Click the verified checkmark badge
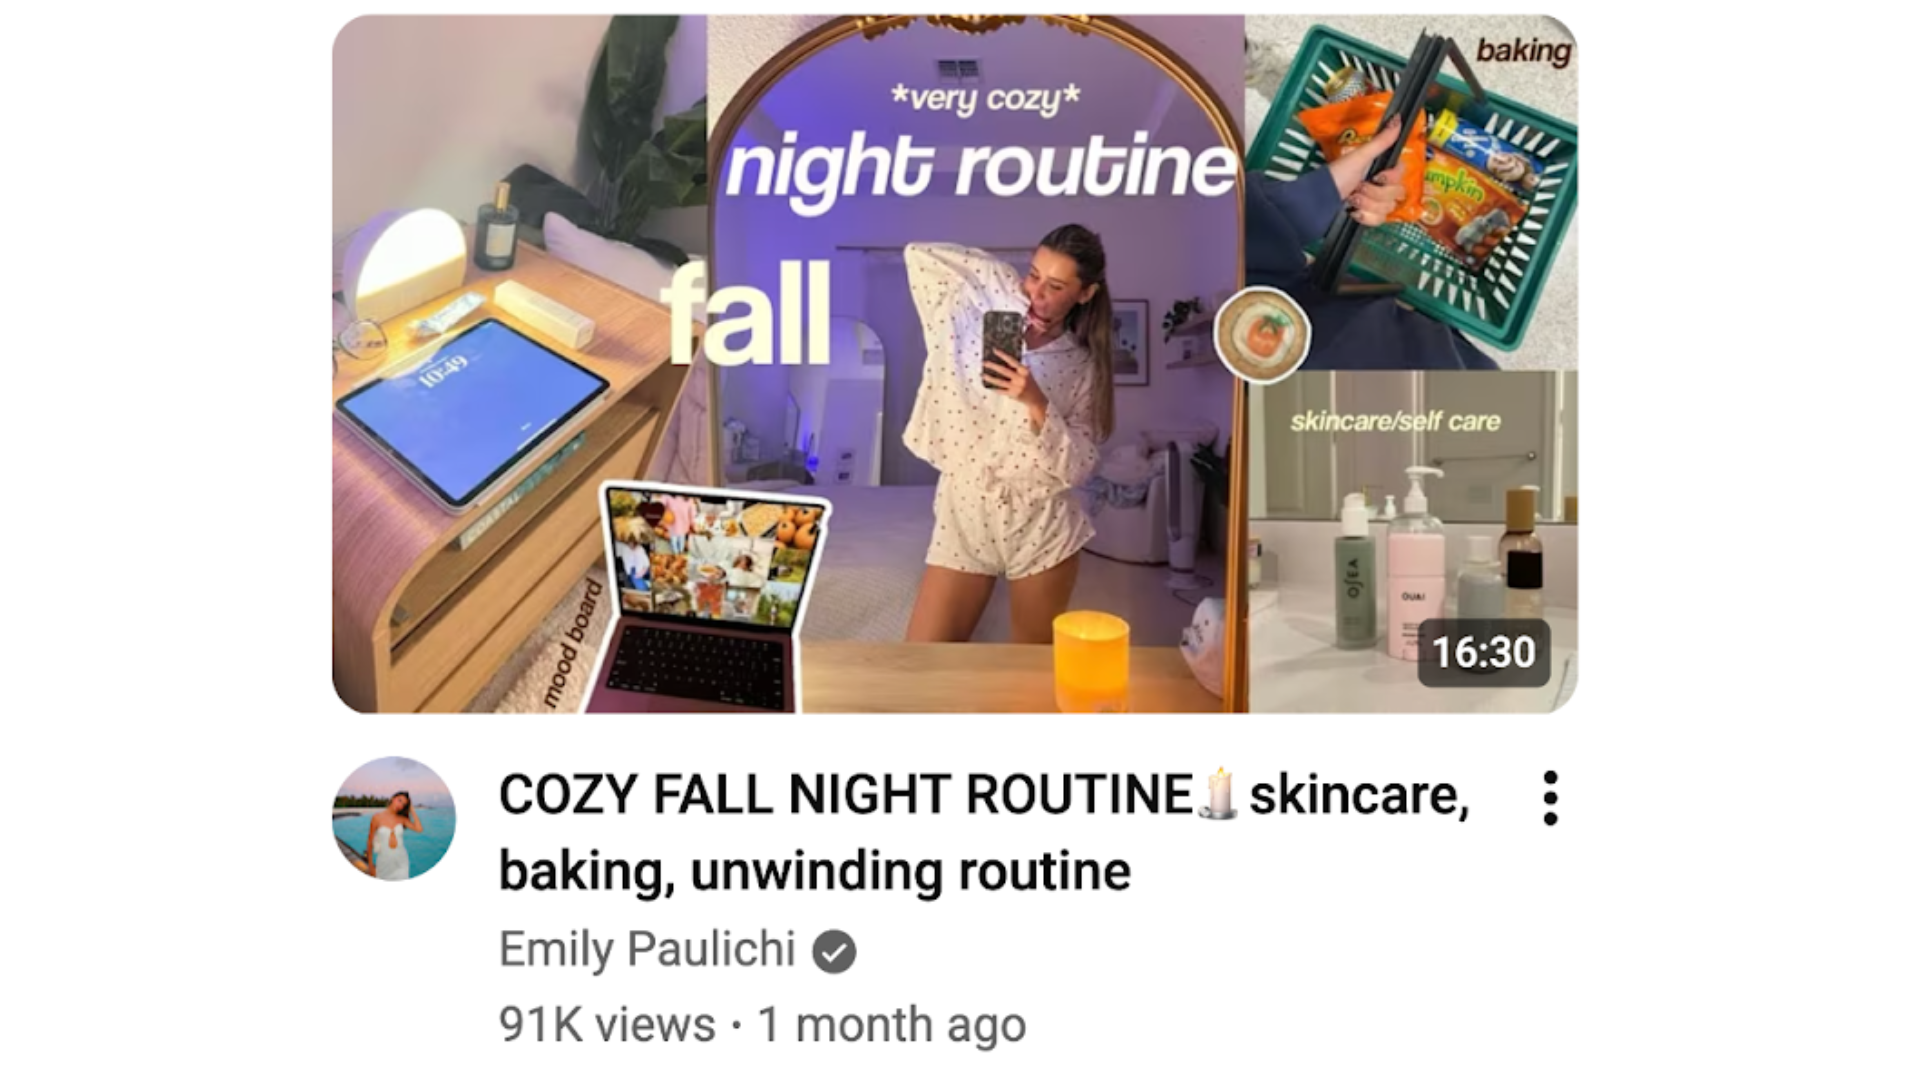This screenshot has width=1920, height=1080. [x=834, y=951]
